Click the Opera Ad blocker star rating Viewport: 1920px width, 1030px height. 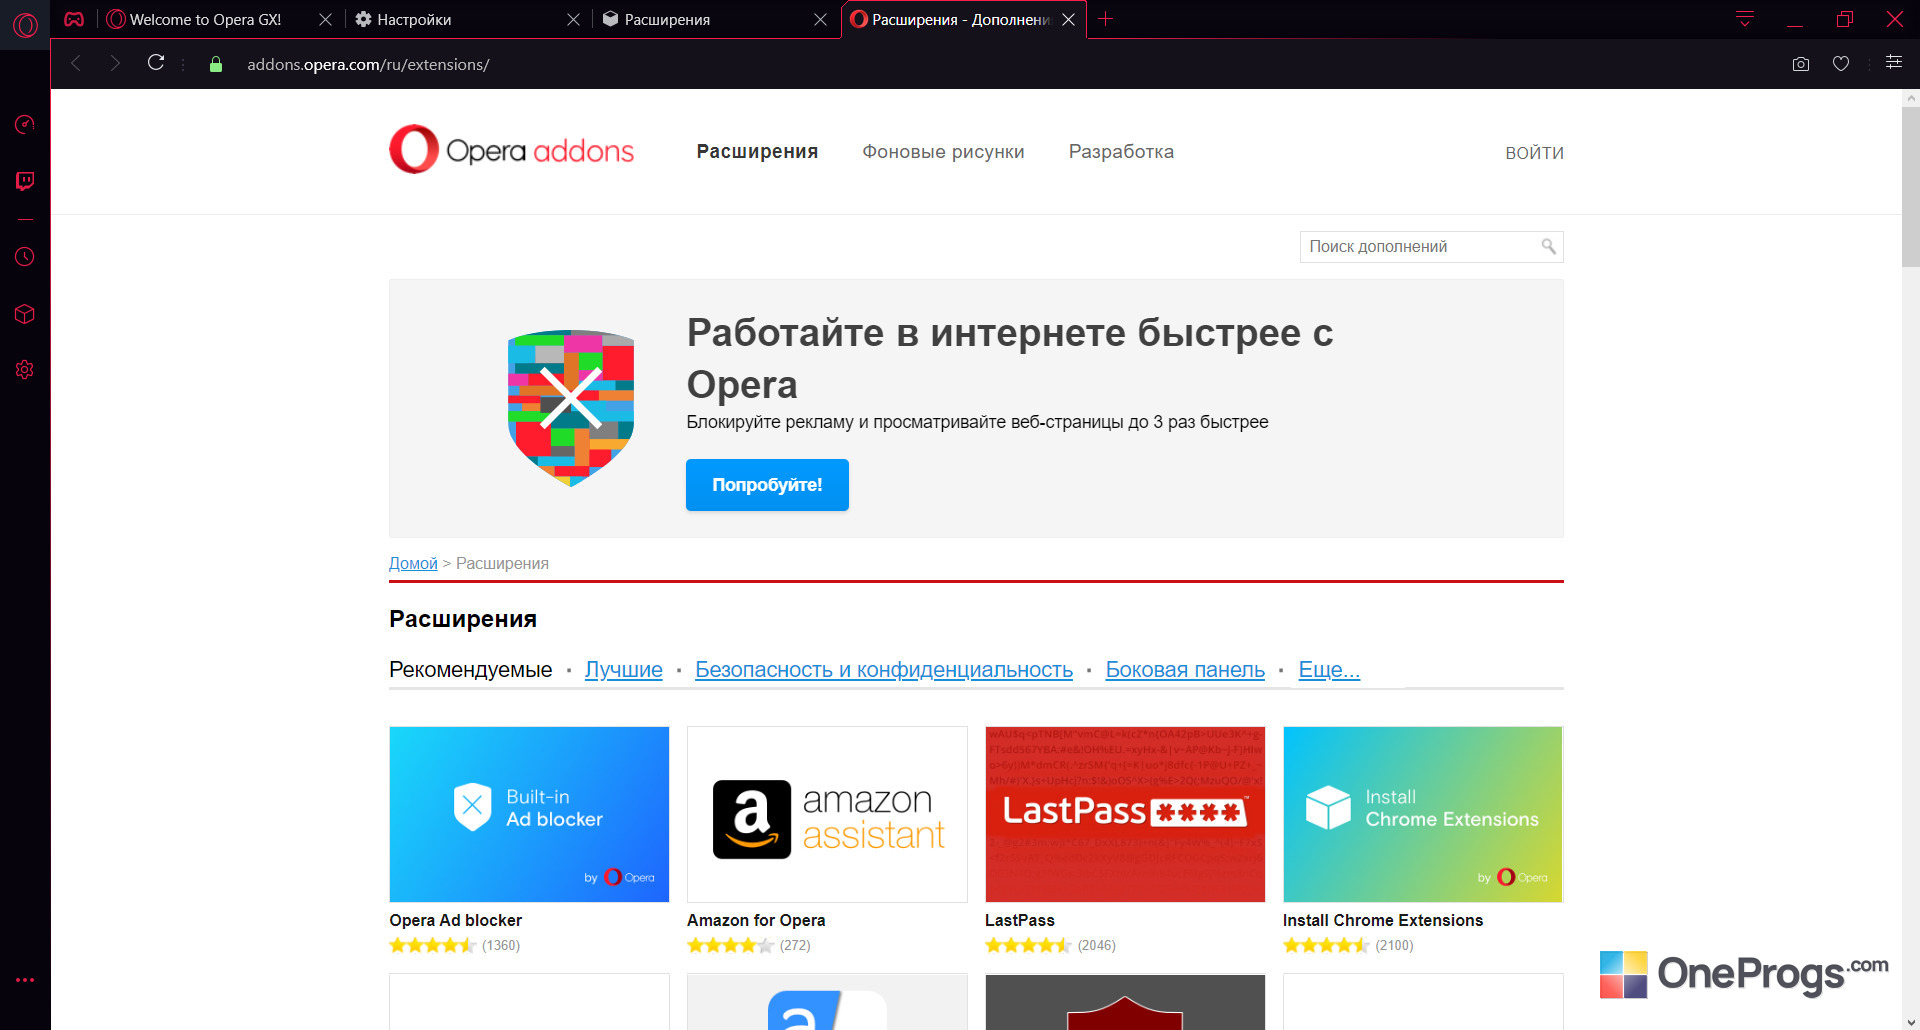coord(432,945)
